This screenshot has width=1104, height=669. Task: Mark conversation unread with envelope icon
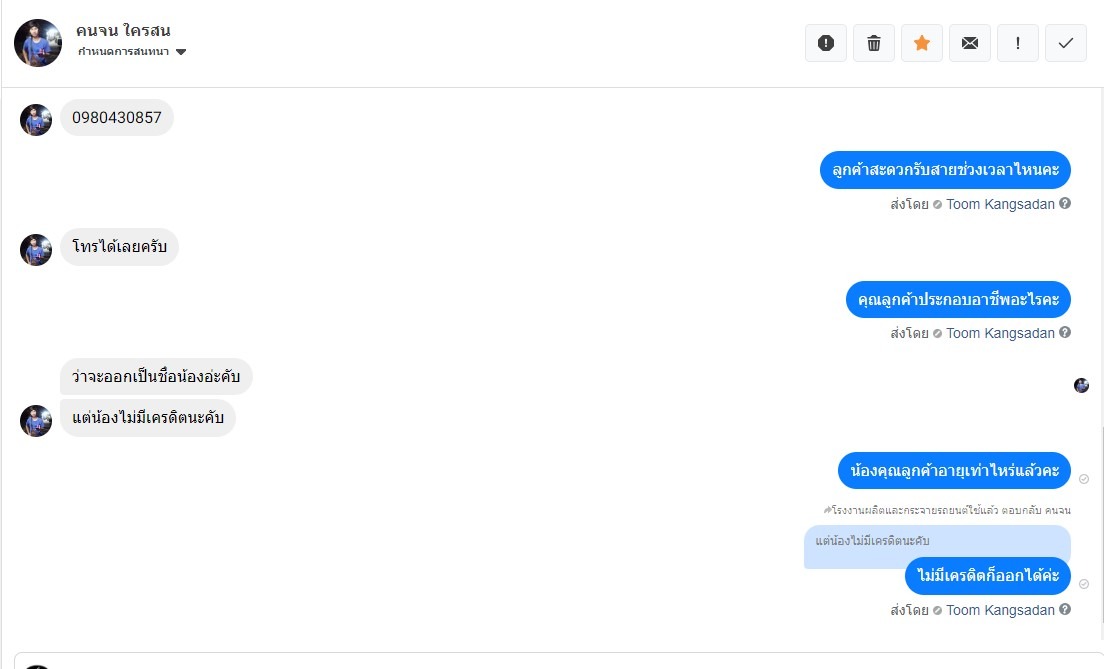coord(970,43)
